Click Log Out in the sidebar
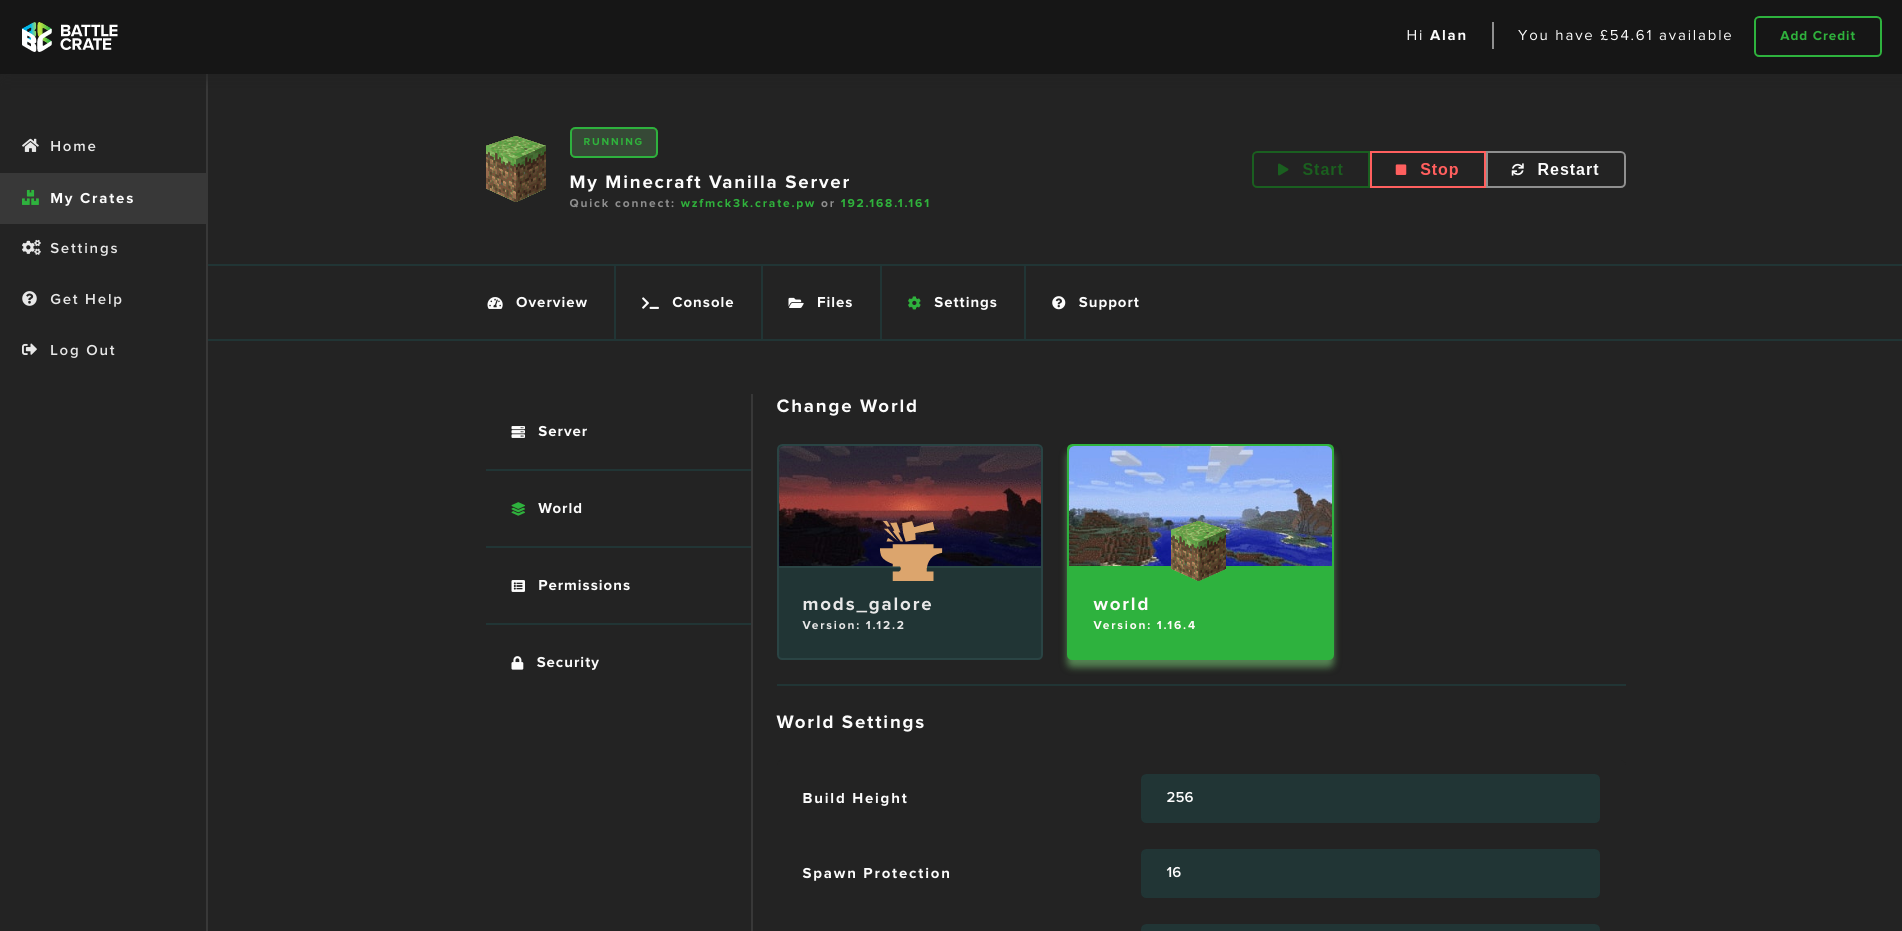The image size is (1902, 931). [103, 350]
